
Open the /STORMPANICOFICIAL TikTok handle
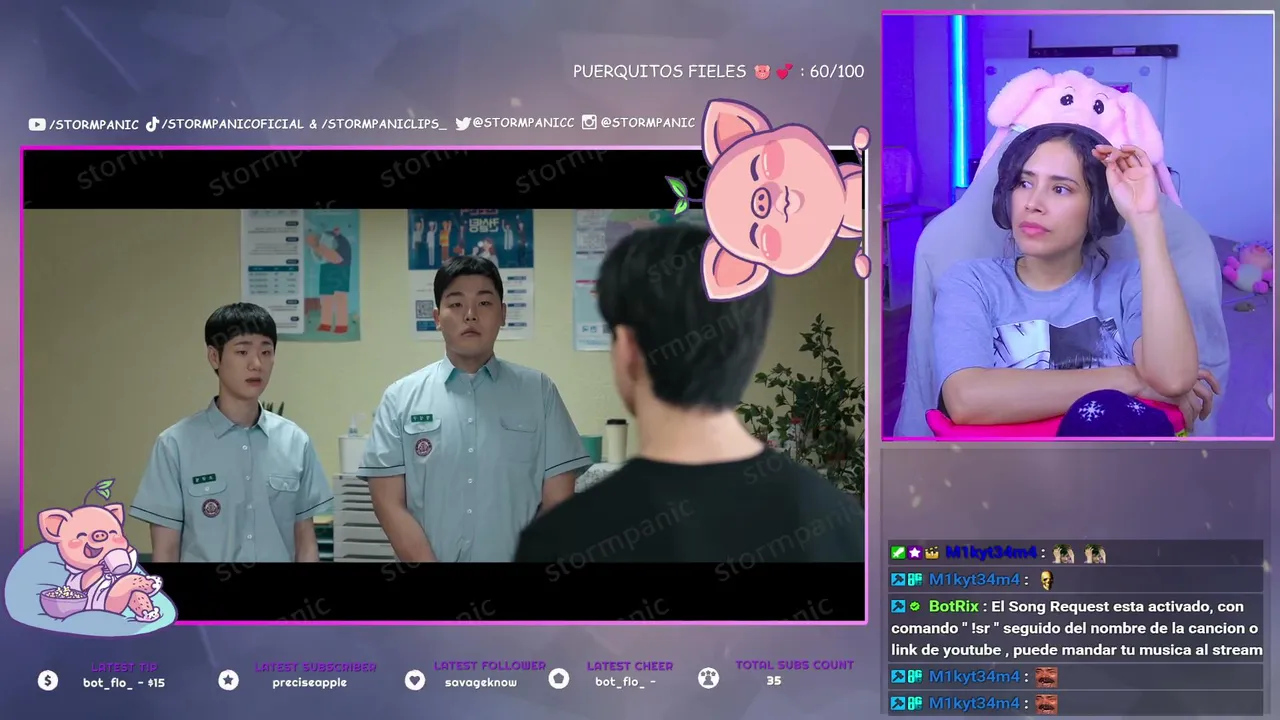pyautogui.click(x=232, y=124)
